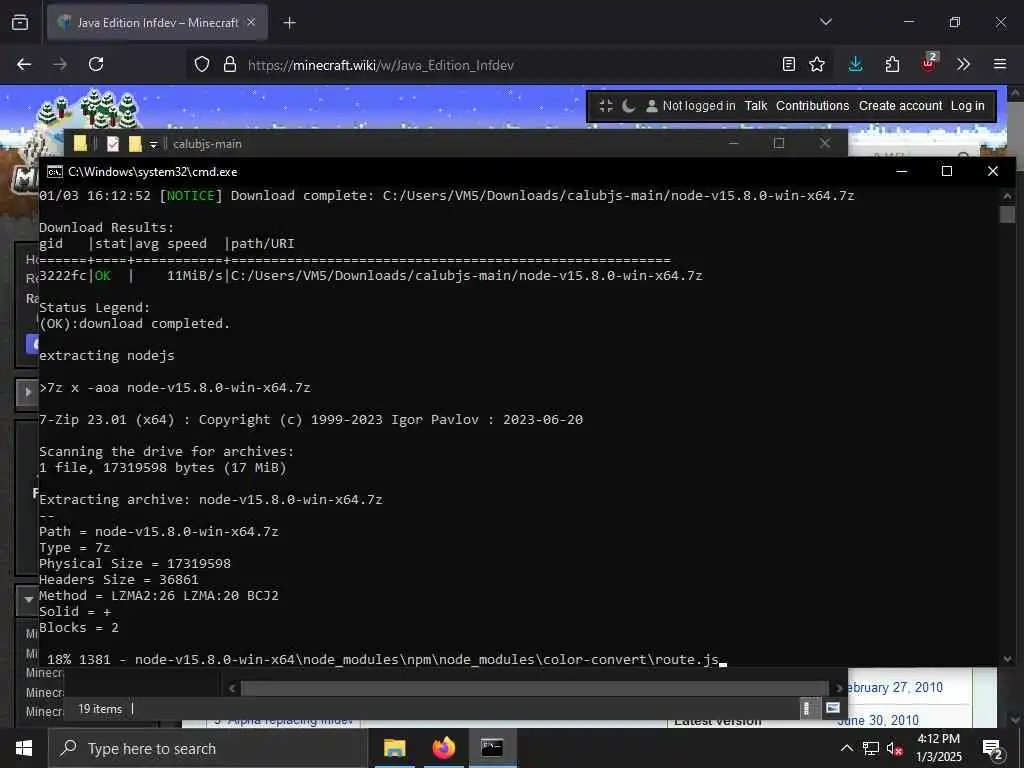Click Command Prompt taskbar icon
This screenshot has height=768, width=1024.
[x=492, y=748]
